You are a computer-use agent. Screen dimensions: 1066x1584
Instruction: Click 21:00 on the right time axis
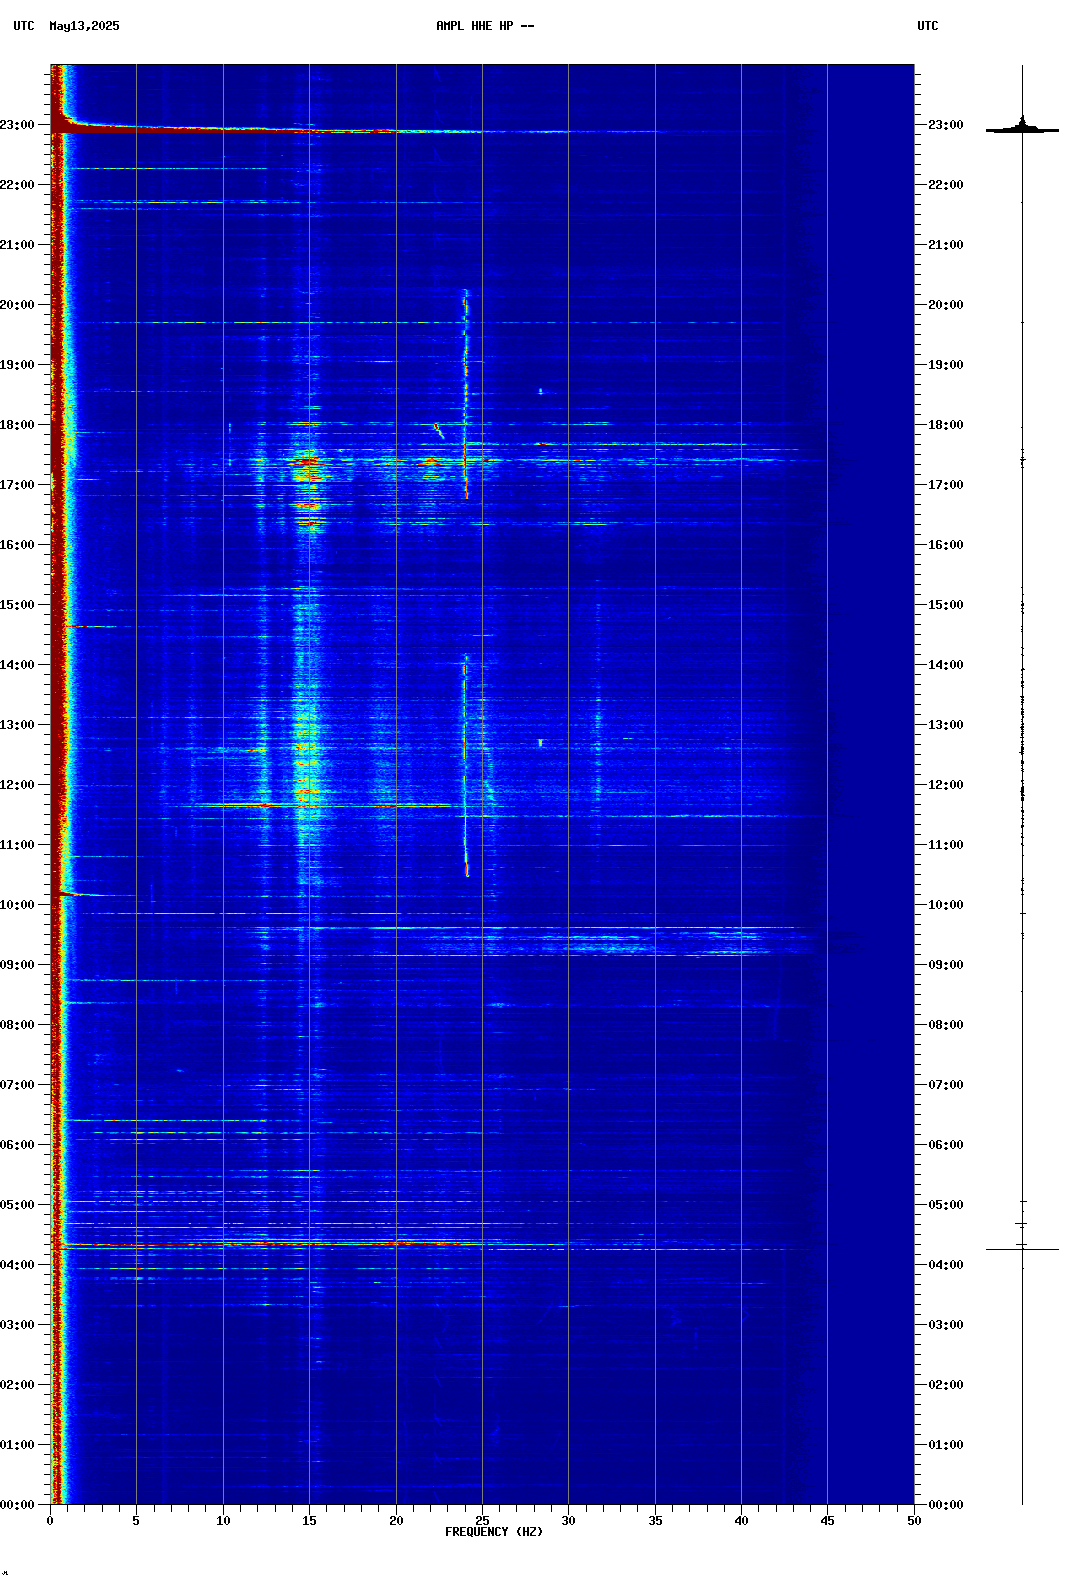tap(946, 245)
